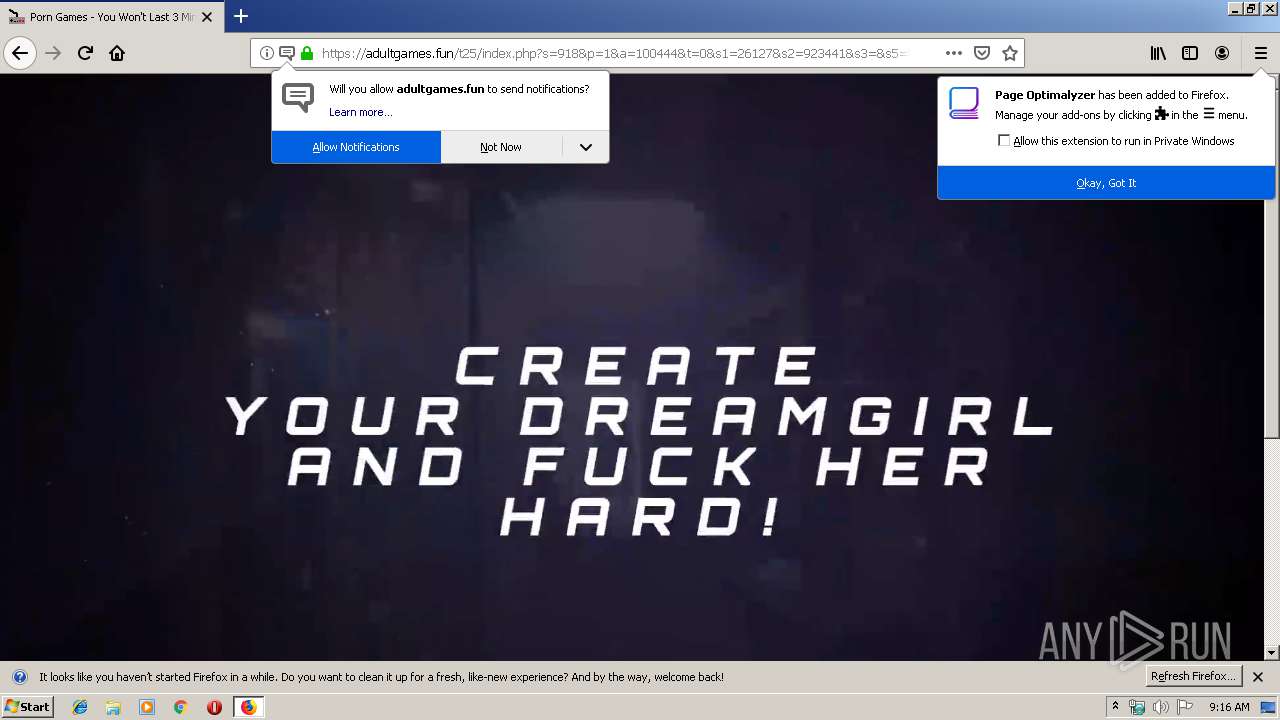Click the forward navigation arrow

tap(54, 53)
